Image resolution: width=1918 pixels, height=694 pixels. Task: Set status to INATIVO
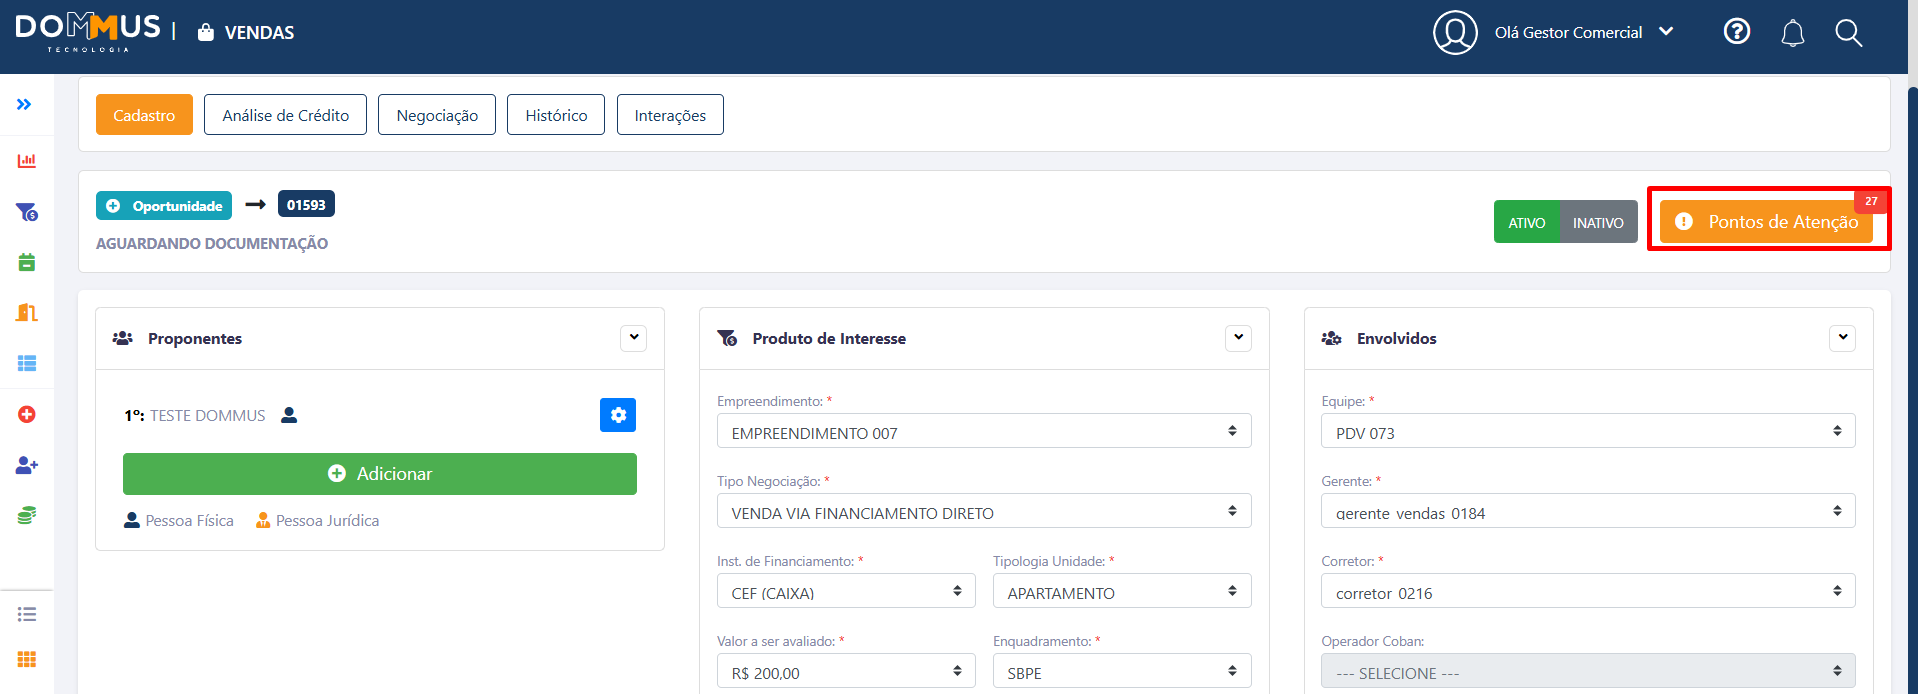(x=1597, y=222)
